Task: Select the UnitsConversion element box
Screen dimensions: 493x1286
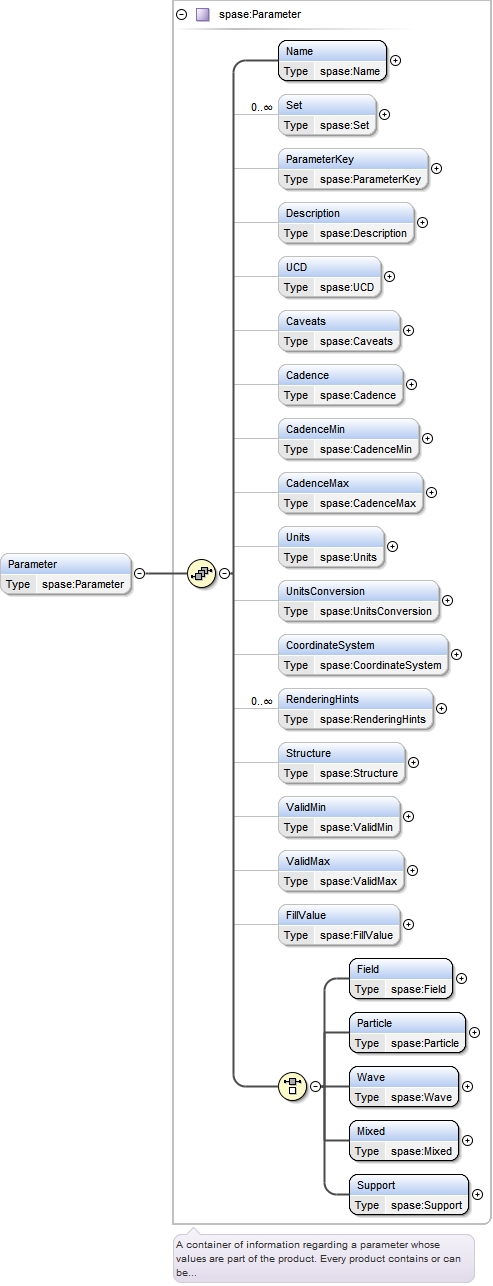Action: (359, 601)
